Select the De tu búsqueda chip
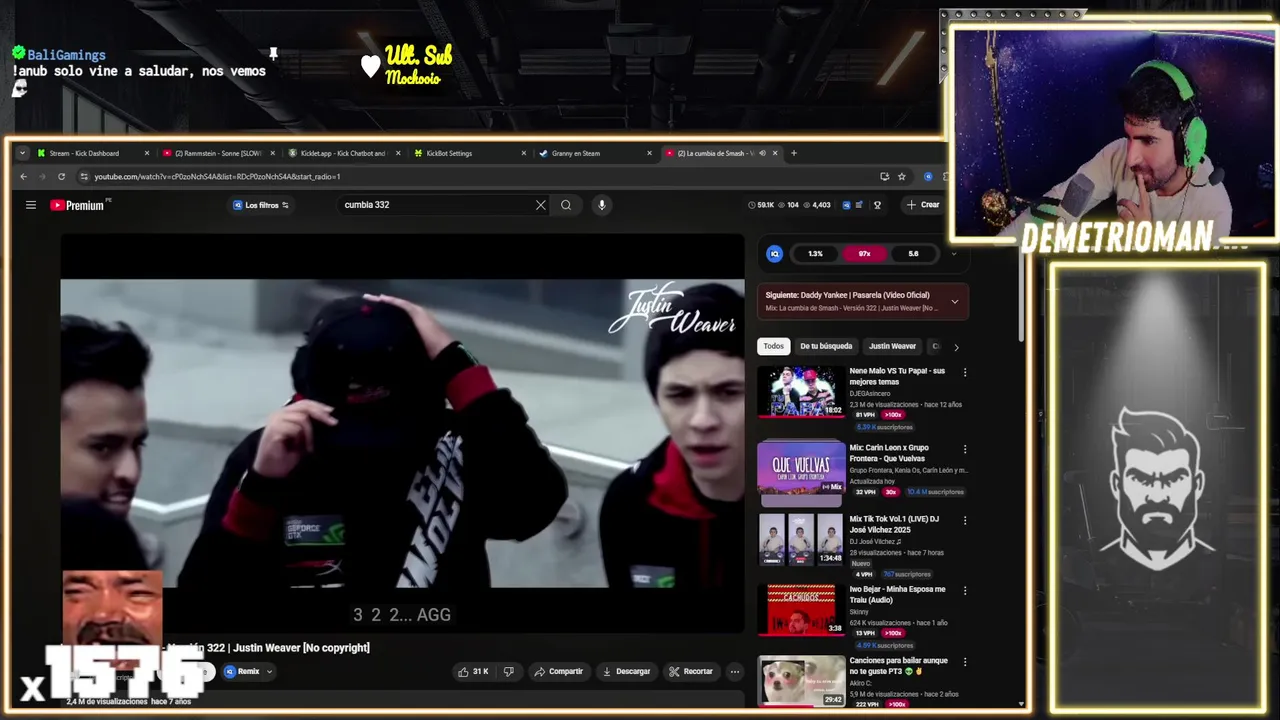This screenshot has height=720, width=1280. click(x=826, y=346)
